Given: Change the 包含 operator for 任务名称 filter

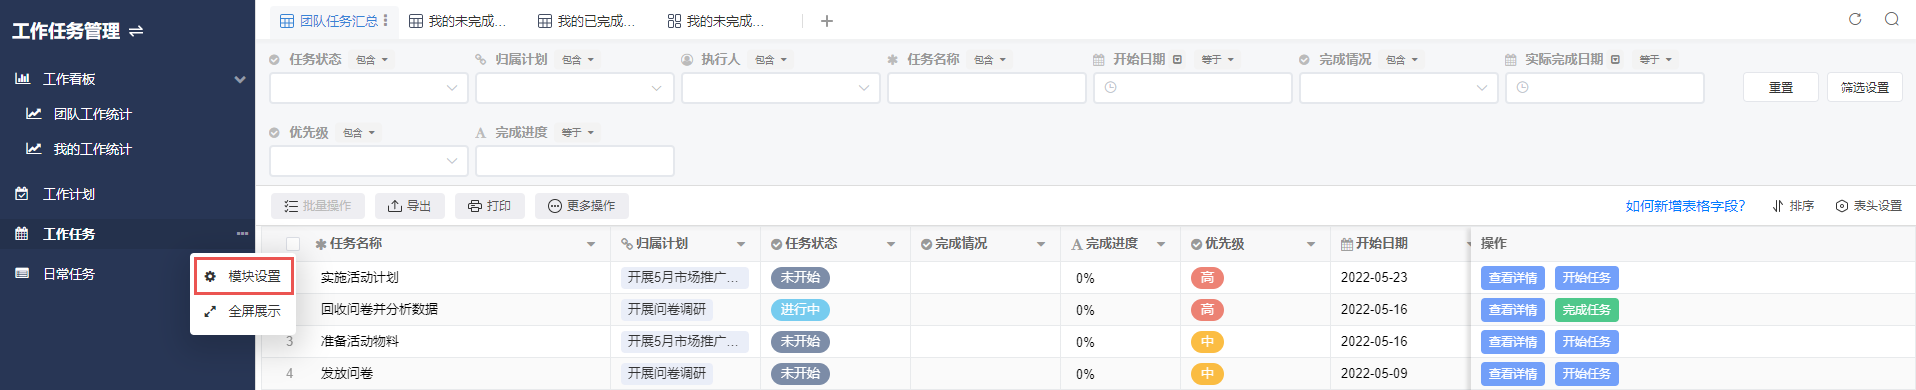Looking at the screenshot, I should pyautogui.click(x=990, y=60).
